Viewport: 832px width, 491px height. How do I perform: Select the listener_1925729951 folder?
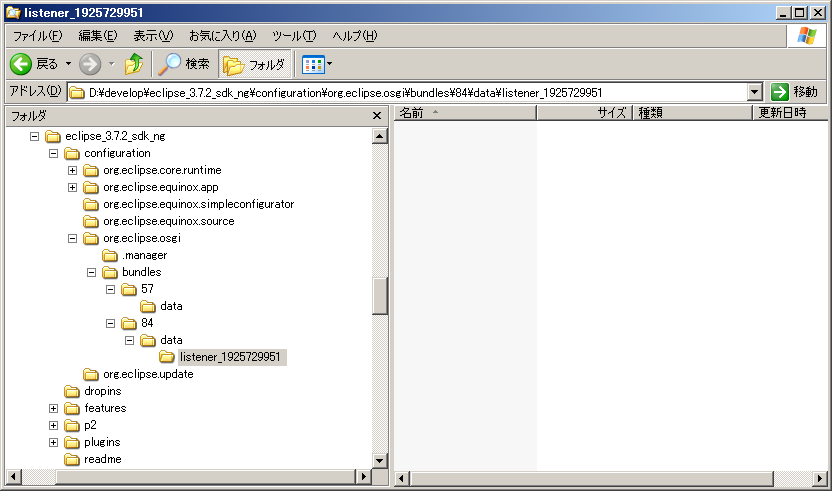(x=230, y=357)
